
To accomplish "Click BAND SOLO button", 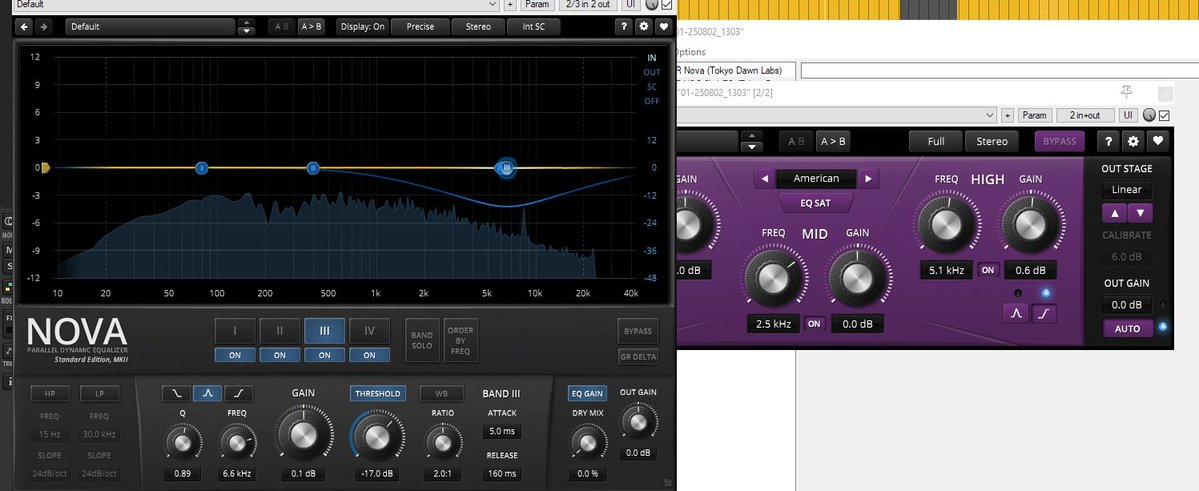I will [422, 340].
